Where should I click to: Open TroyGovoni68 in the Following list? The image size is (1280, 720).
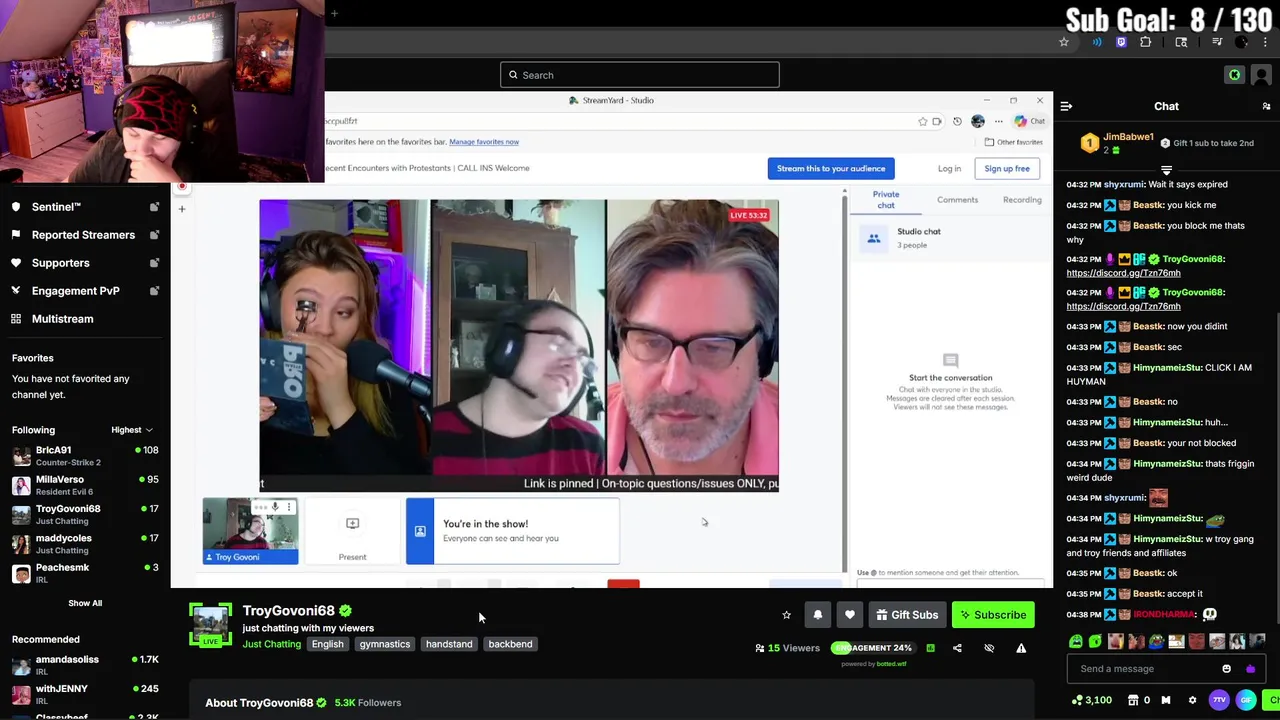point(85,514)
